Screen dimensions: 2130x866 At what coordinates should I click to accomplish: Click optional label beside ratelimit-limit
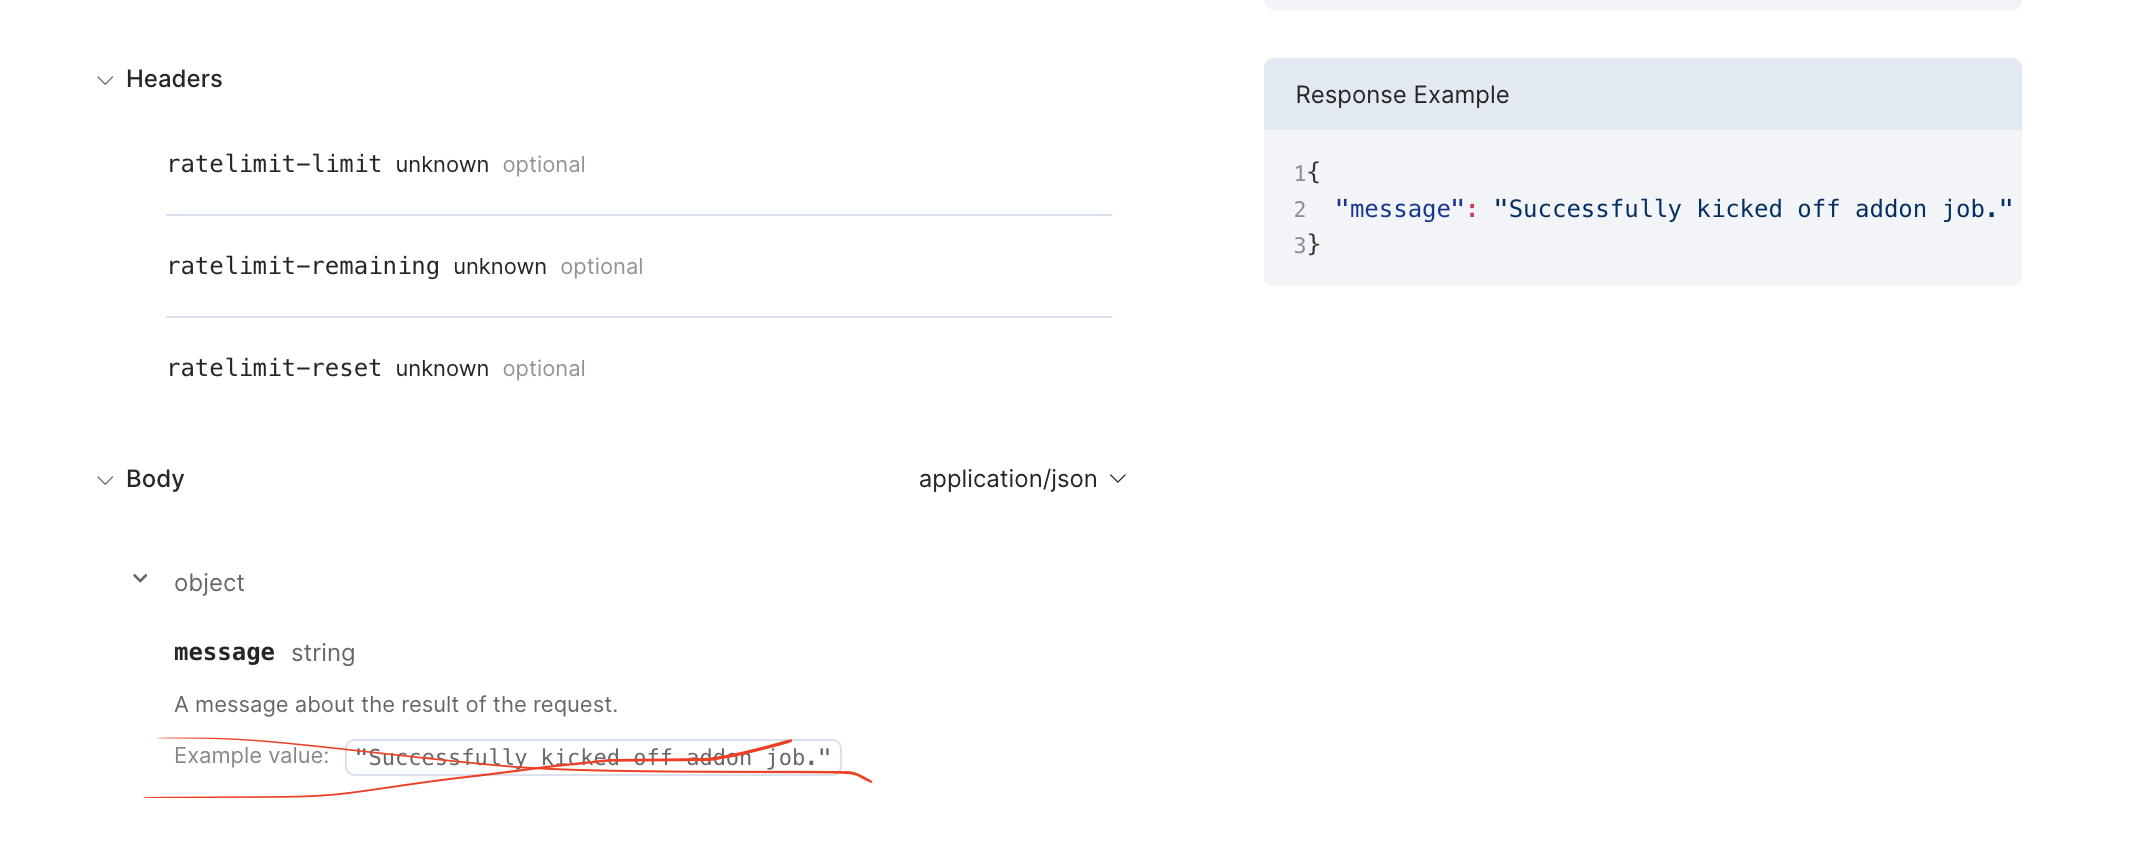pyautogui.click(x=544, y=165)
